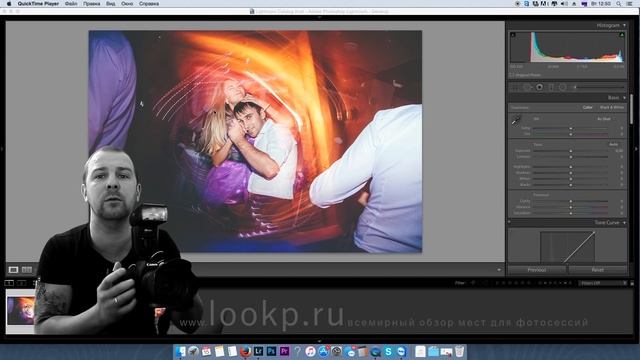The height and width of the screenshot is (360, 640).
Task: Toggle the filmstrip filter lock
Action: (632, 283)
